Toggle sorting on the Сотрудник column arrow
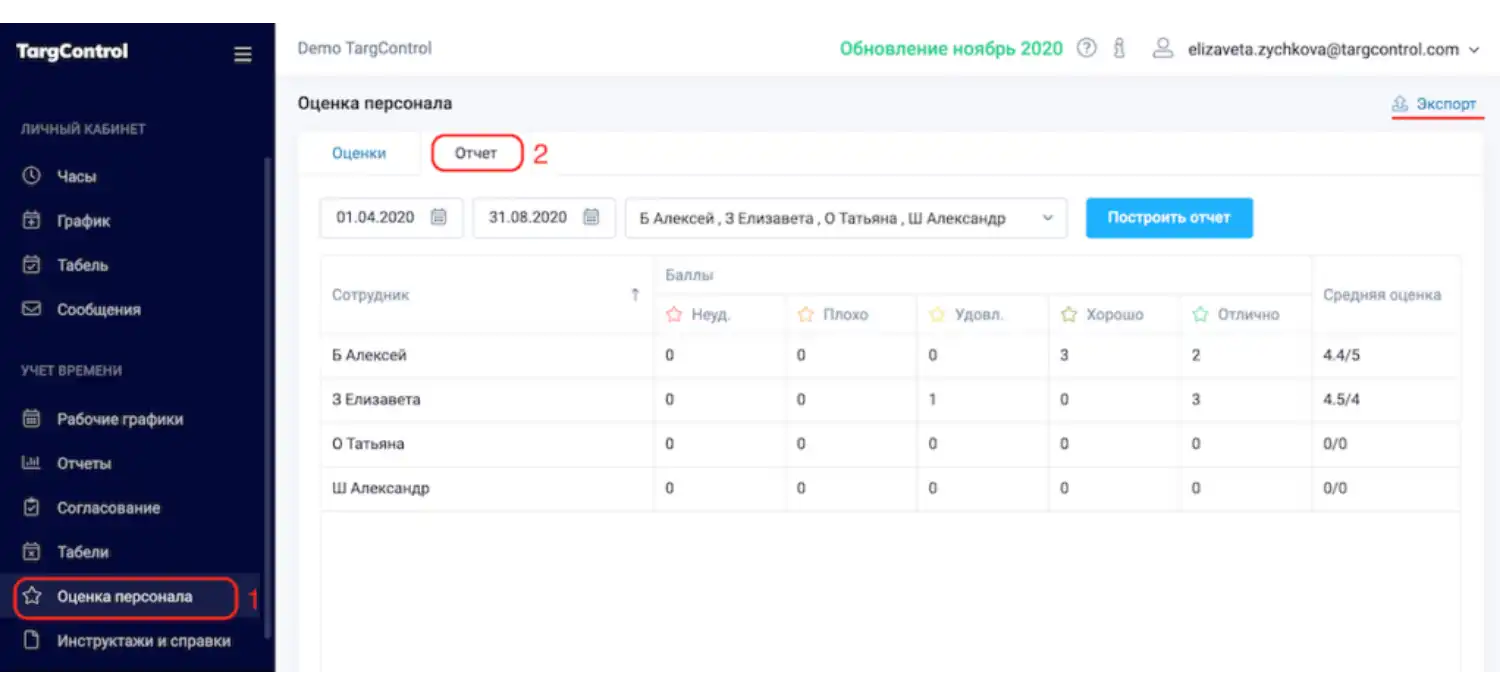Image resolution: width=1500 pixels, height=700 pixels. tap(635, 294)
